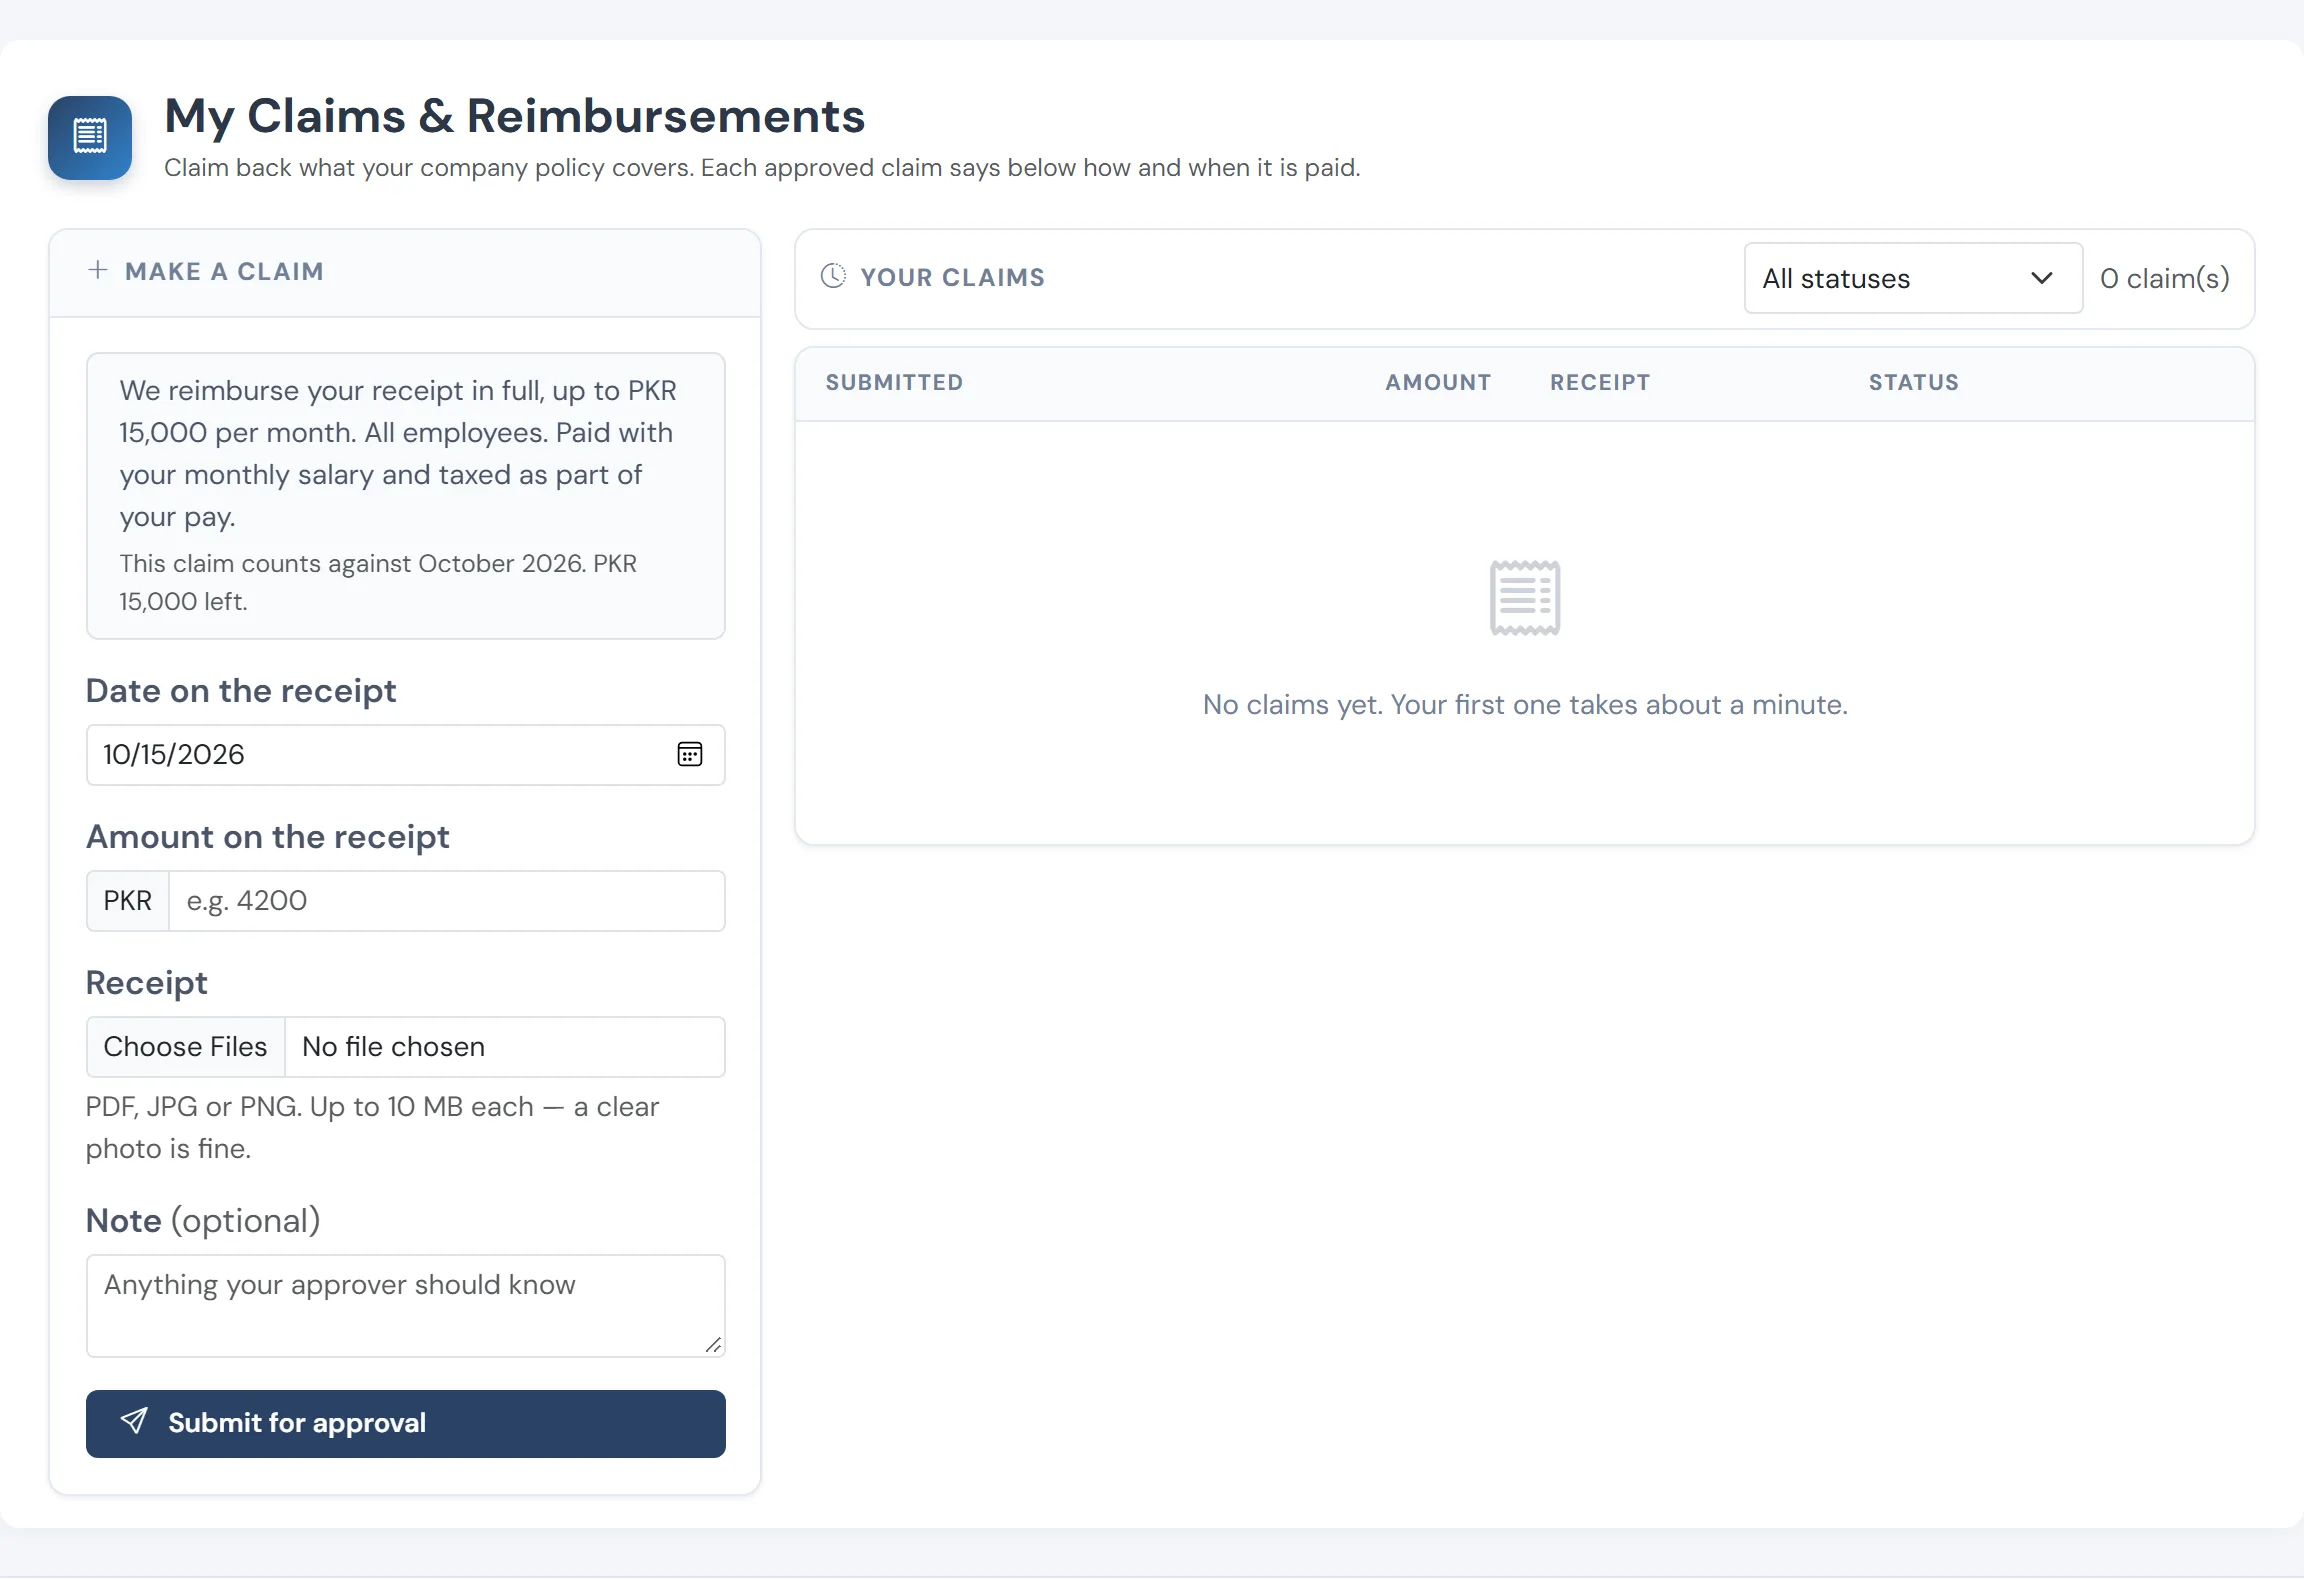Submit the claim for approval
Image resolution: width=2304 pixels, height=1580 pixels.
[x=406, y=1423]
